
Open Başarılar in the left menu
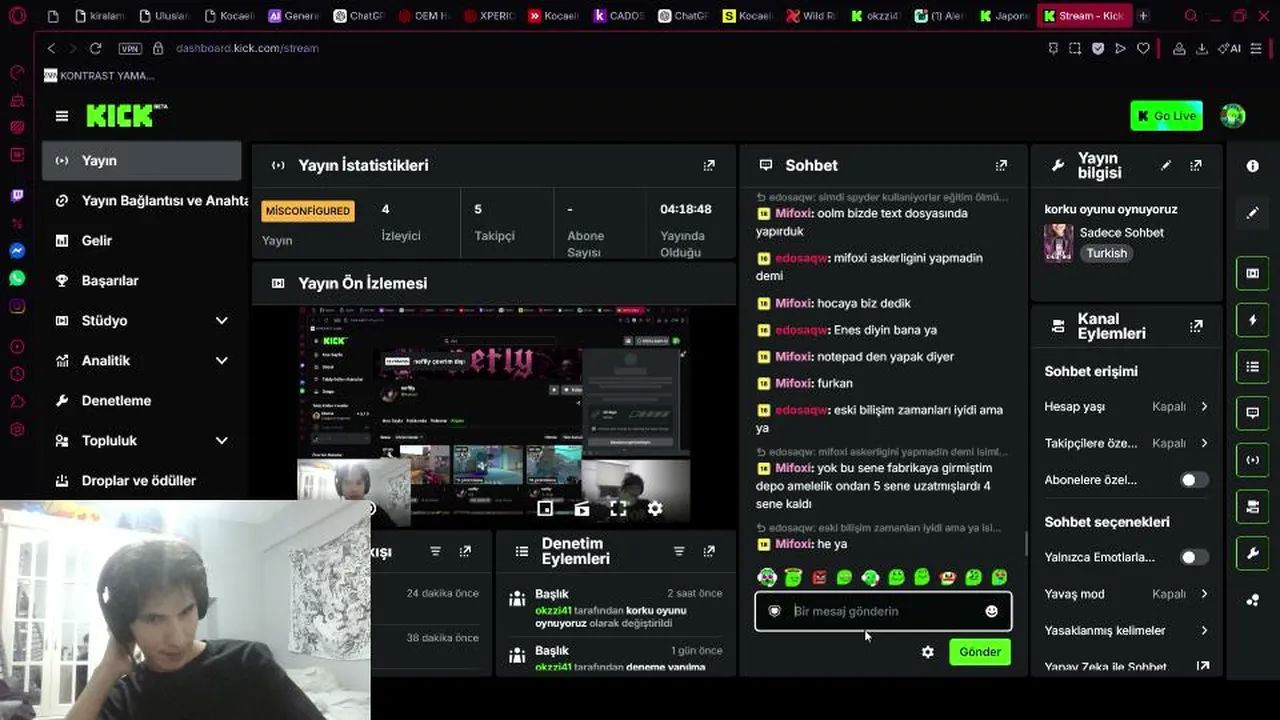click(142, 281)
